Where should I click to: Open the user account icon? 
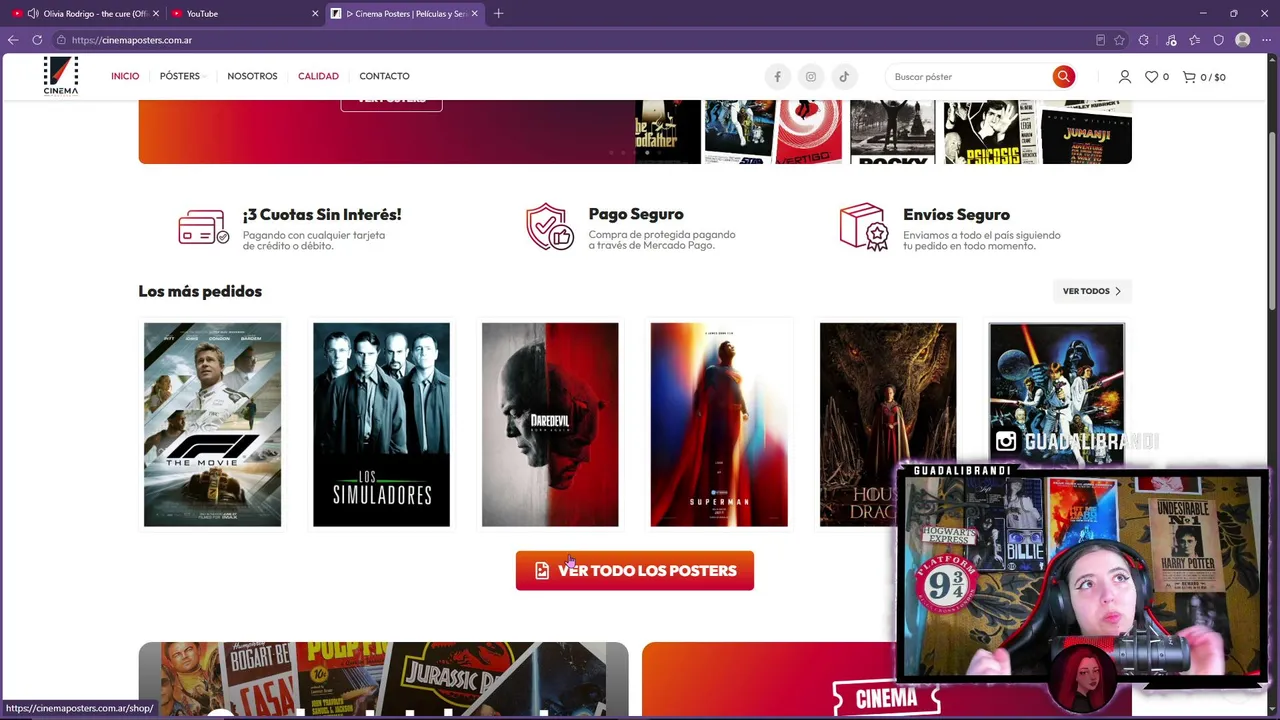[x=1125, y=77]
